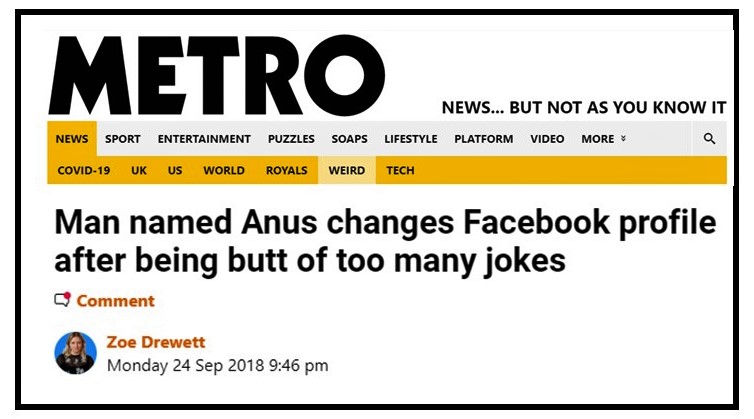The image size is (754, 419).
Task: Select the COVID-19 sub-category
Action: pos(84,170)
